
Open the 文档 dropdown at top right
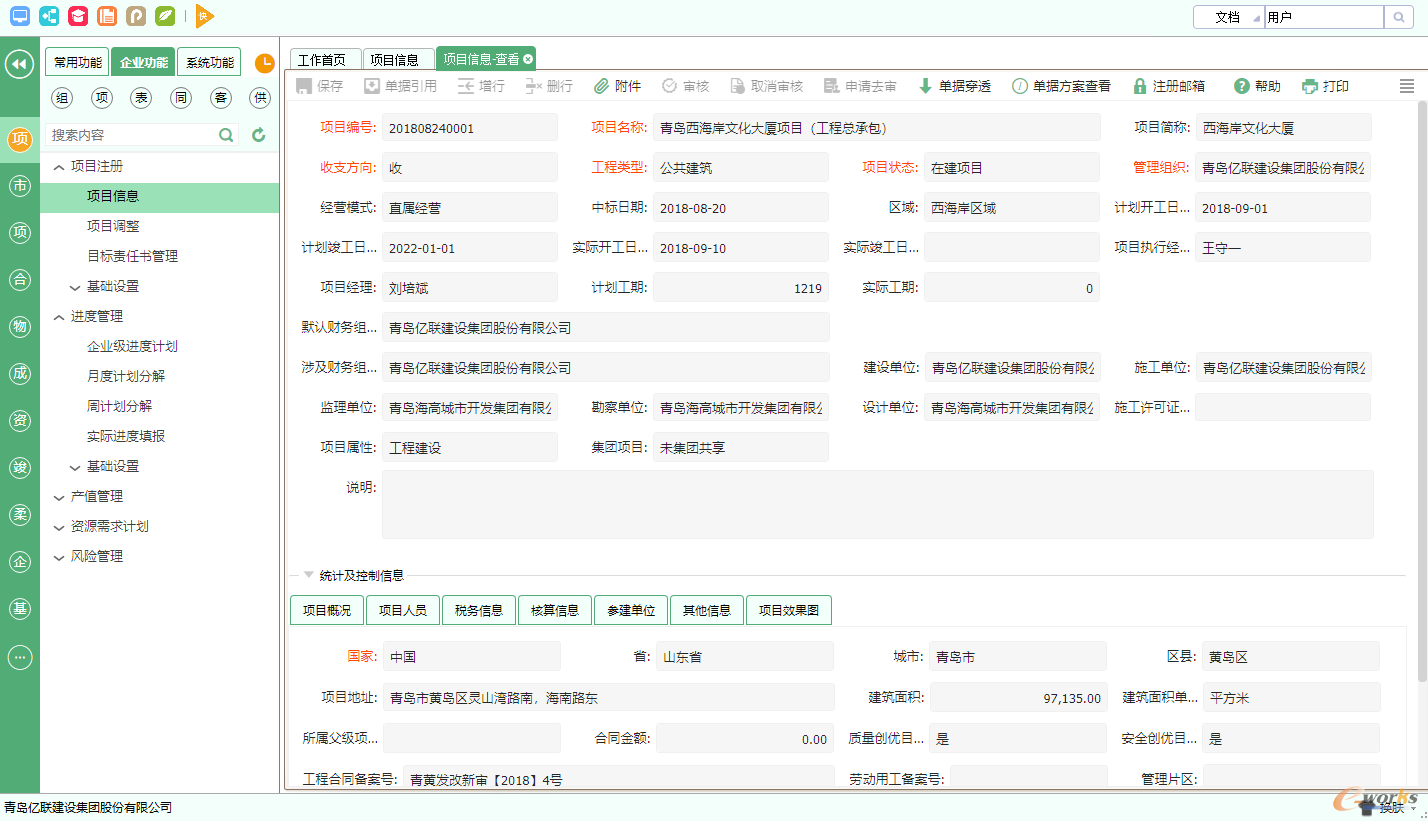[1229, 17]
